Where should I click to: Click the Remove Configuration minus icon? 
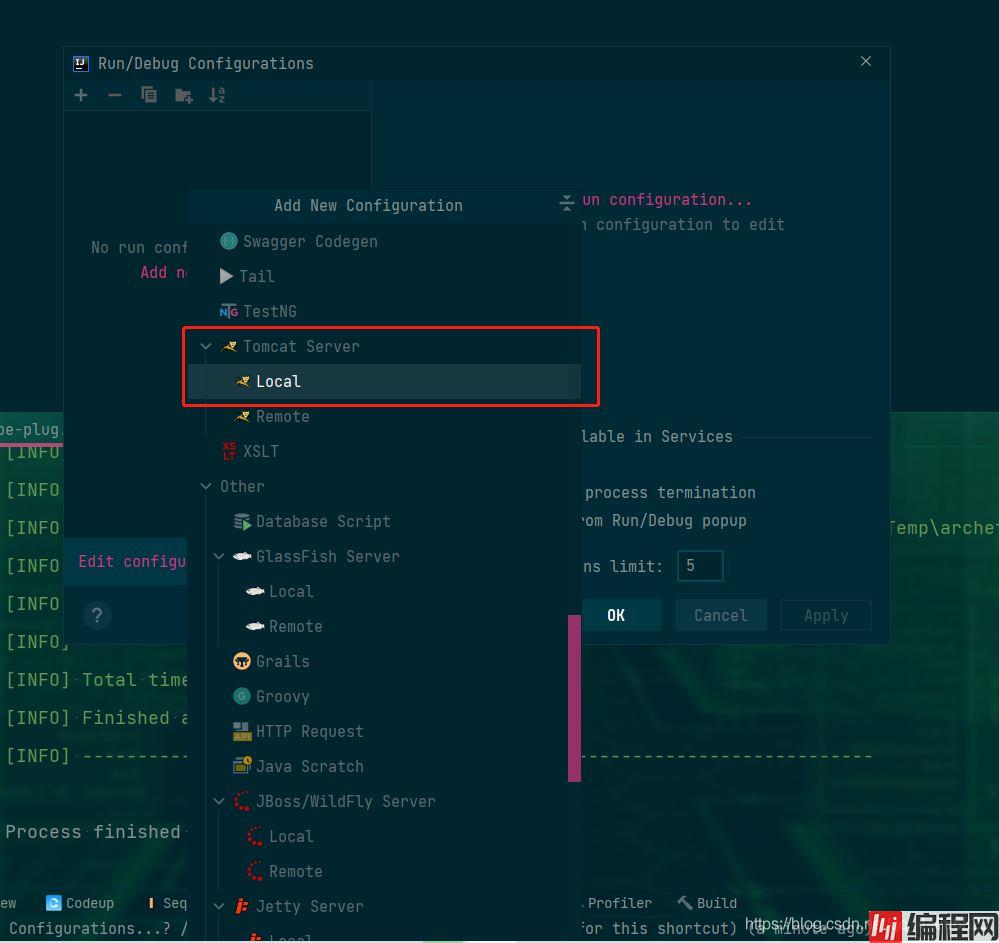(x=115, y=95)
